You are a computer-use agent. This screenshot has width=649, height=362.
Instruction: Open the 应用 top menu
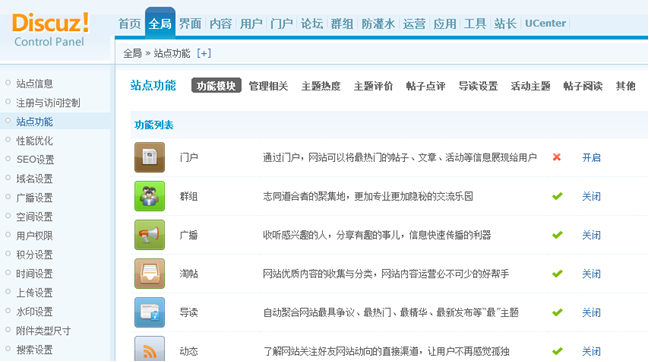pyautogui.click(x=445, y=24)
